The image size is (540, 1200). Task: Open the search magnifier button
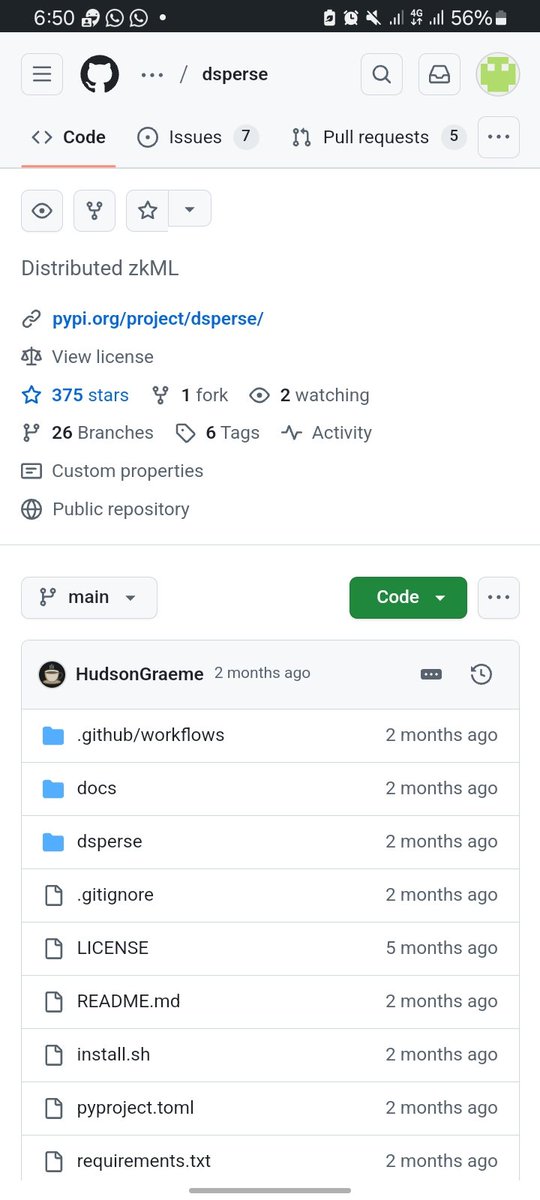[x=382, y=74]
